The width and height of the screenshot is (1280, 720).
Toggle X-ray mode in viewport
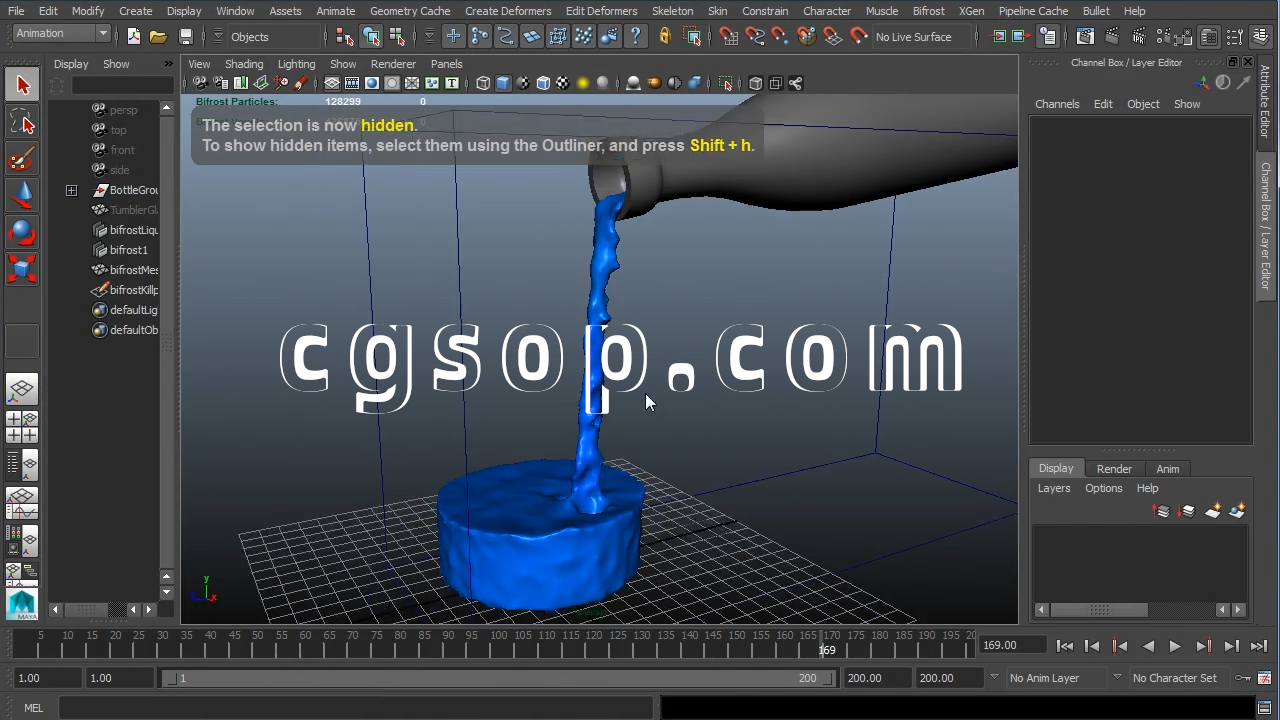756,83
